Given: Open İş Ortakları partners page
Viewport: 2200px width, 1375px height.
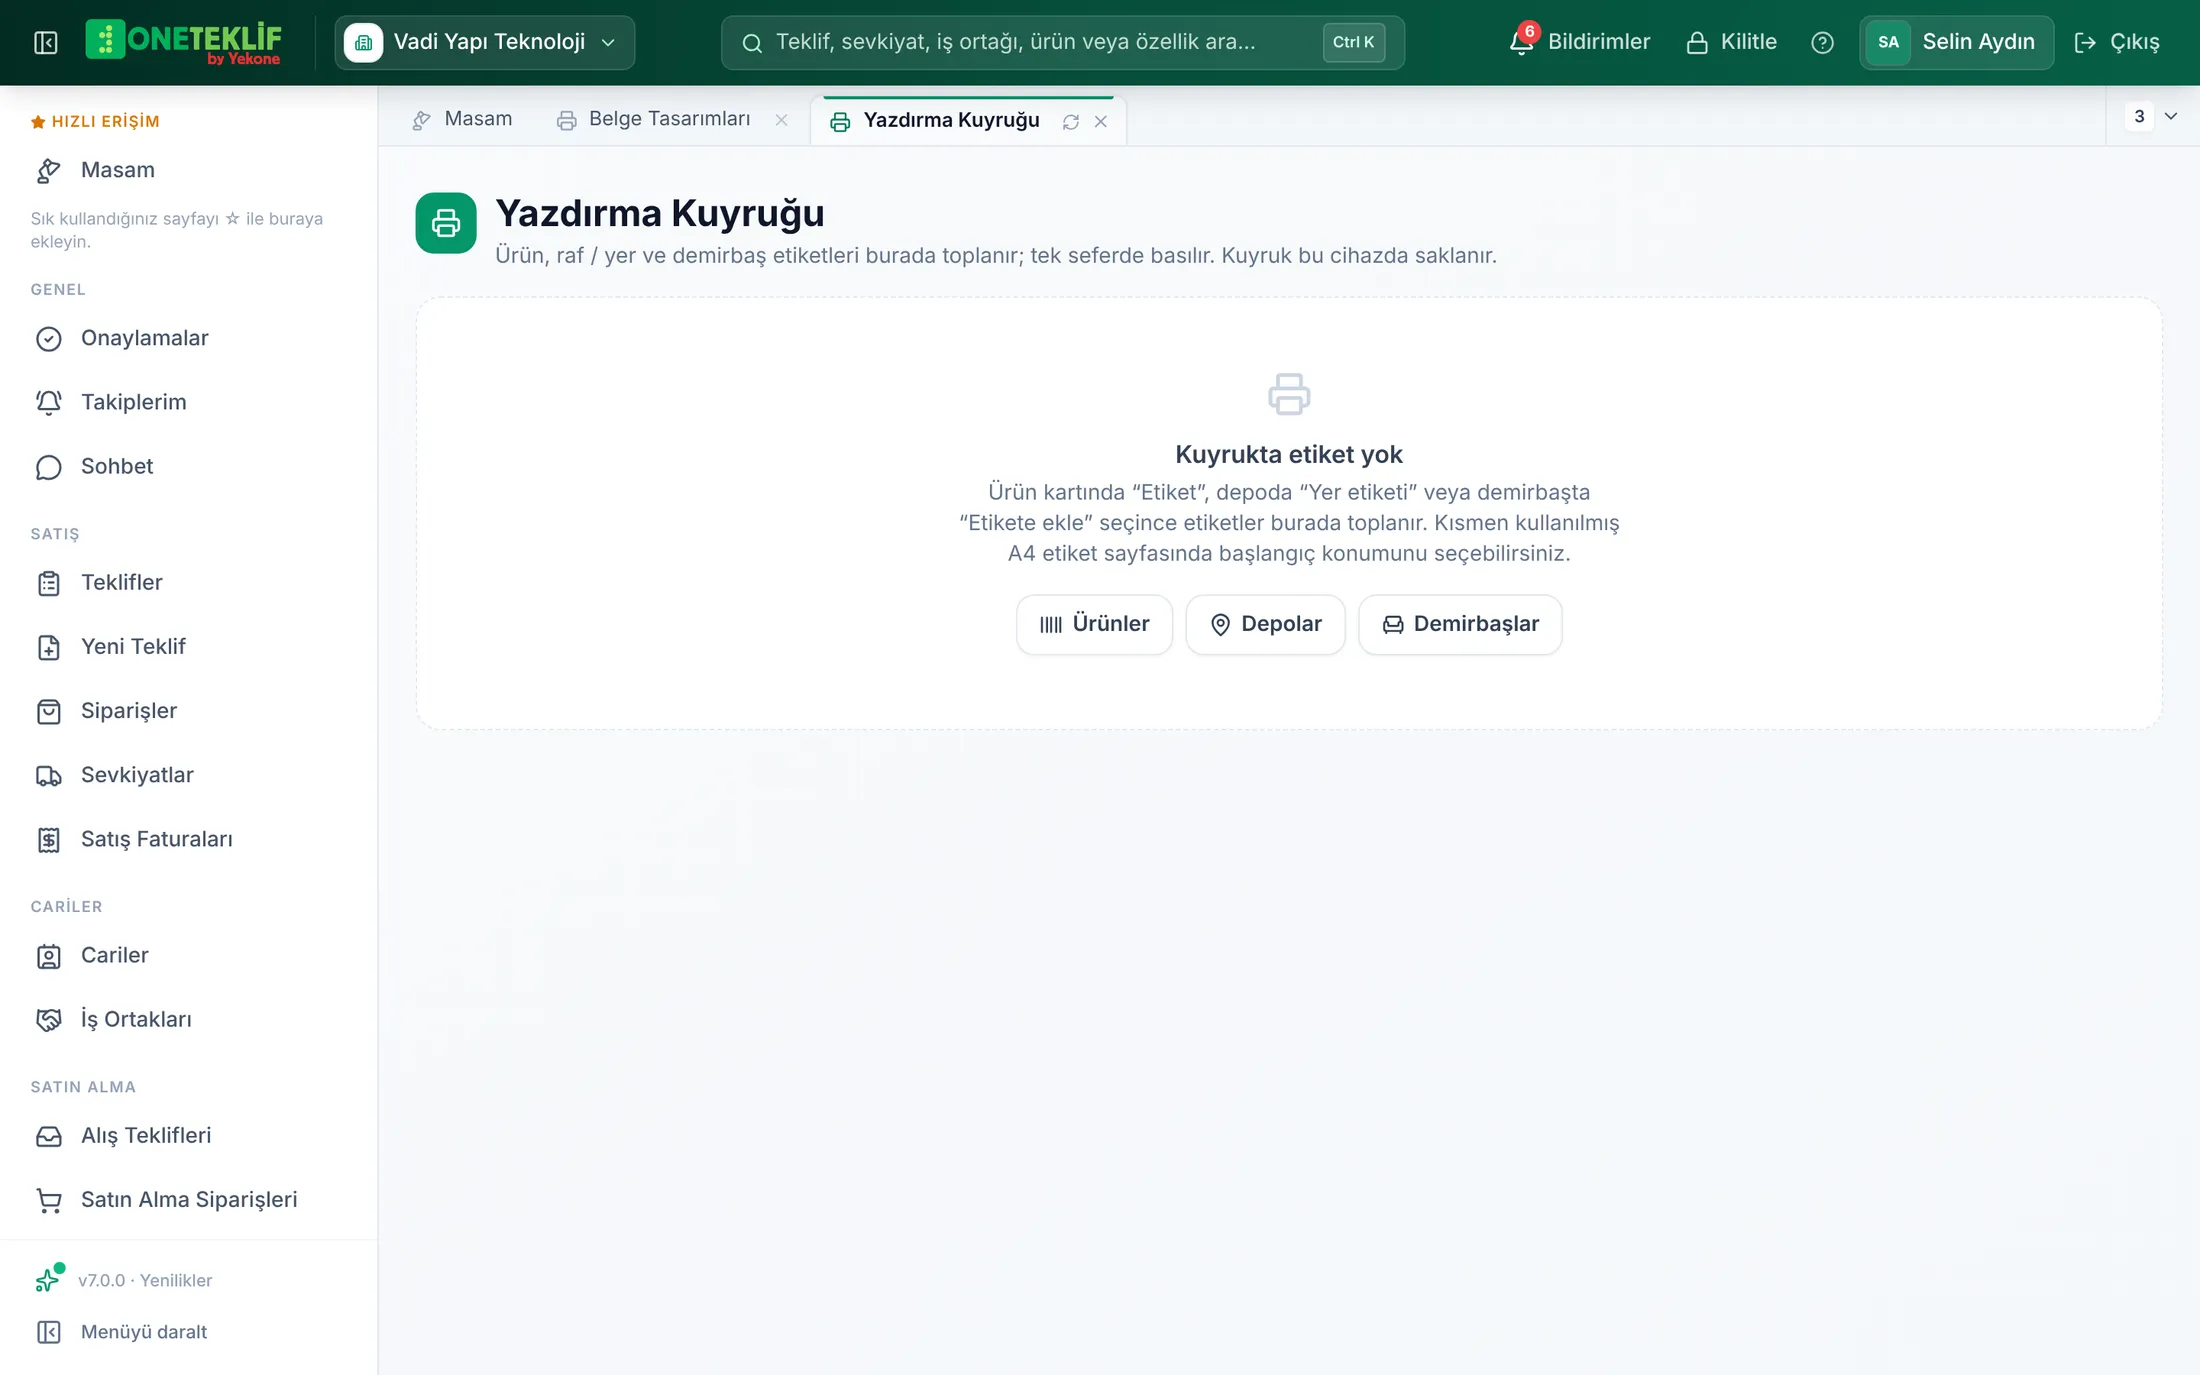Looking at the screenshot, I should (x=188, y=1019).
